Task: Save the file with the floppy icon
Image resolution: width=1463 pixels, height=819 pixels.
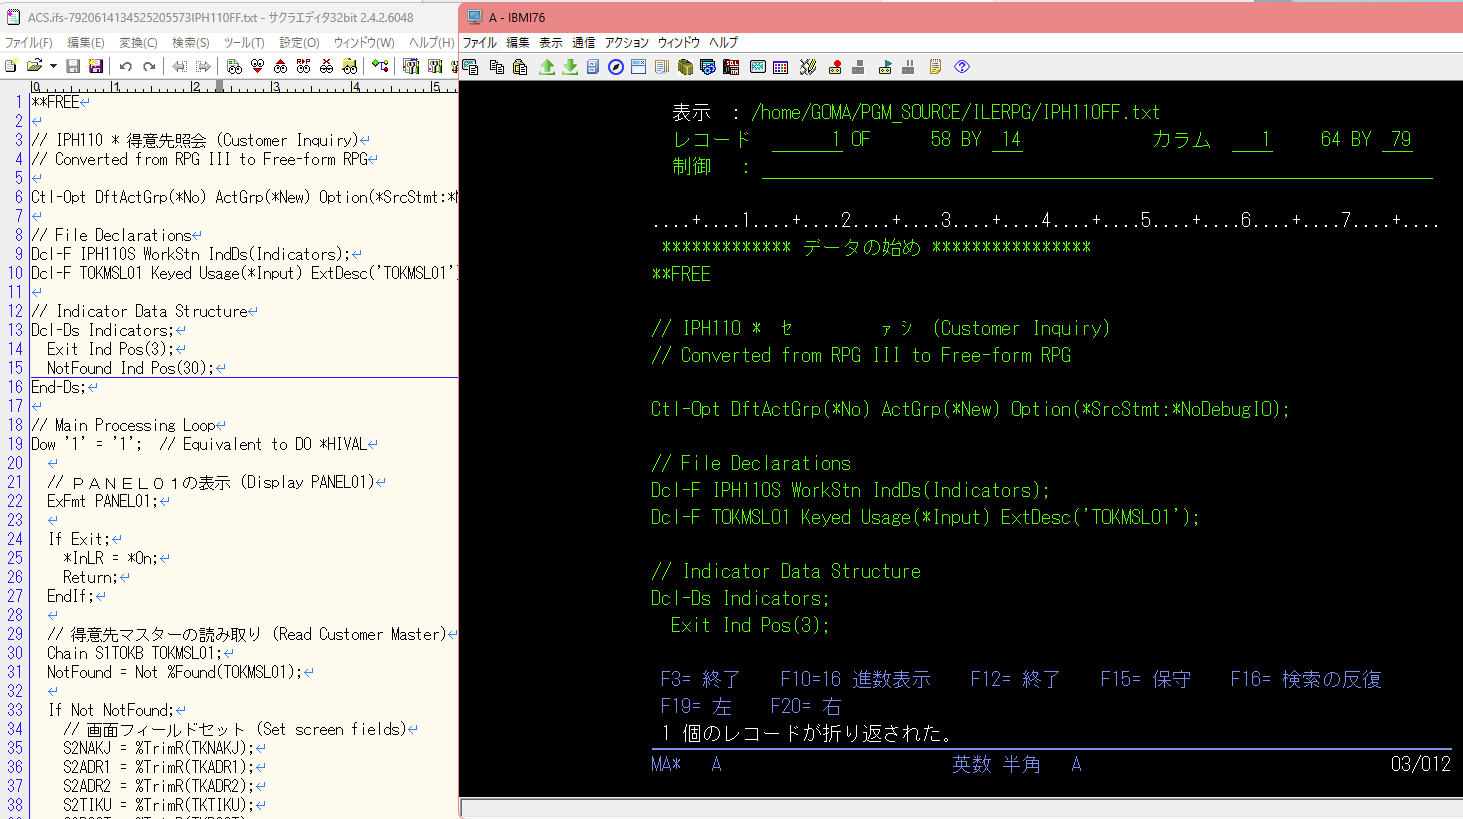Action: point(73,66)
